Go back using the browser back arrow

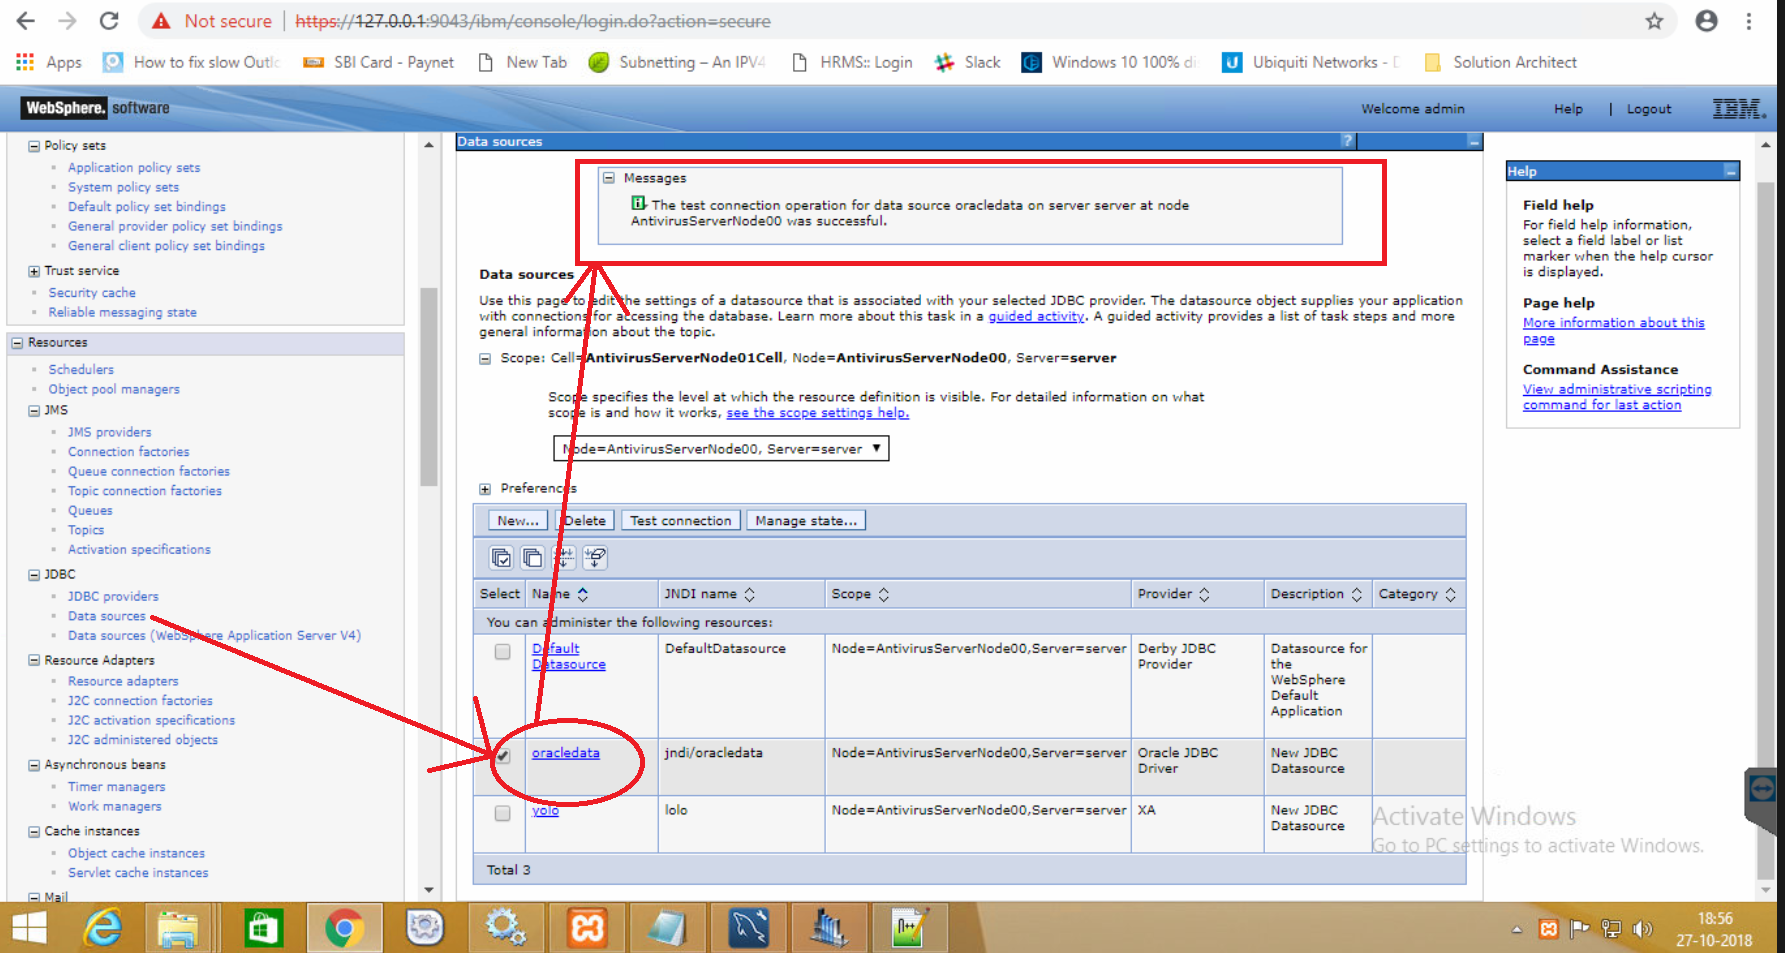click(x=26, y=21)
